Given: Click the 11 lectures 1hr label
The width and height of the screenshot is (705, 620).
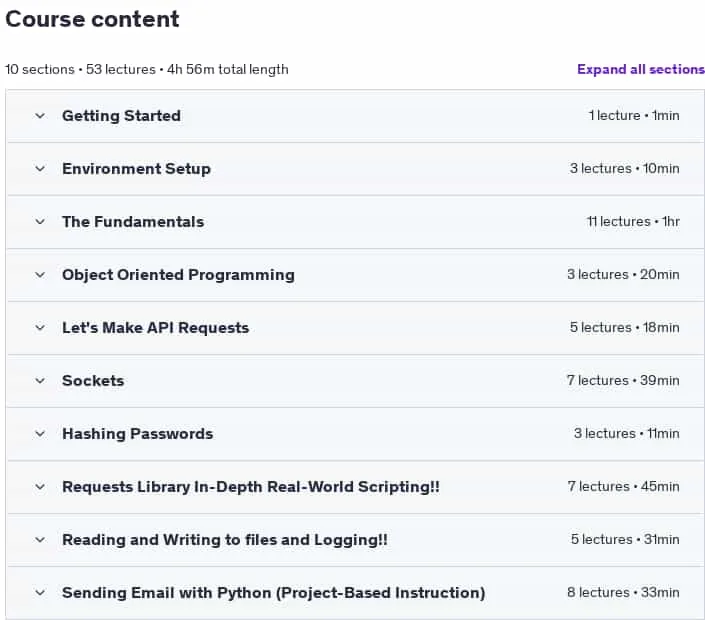Looking at the screenshot, I should (633, 222).
